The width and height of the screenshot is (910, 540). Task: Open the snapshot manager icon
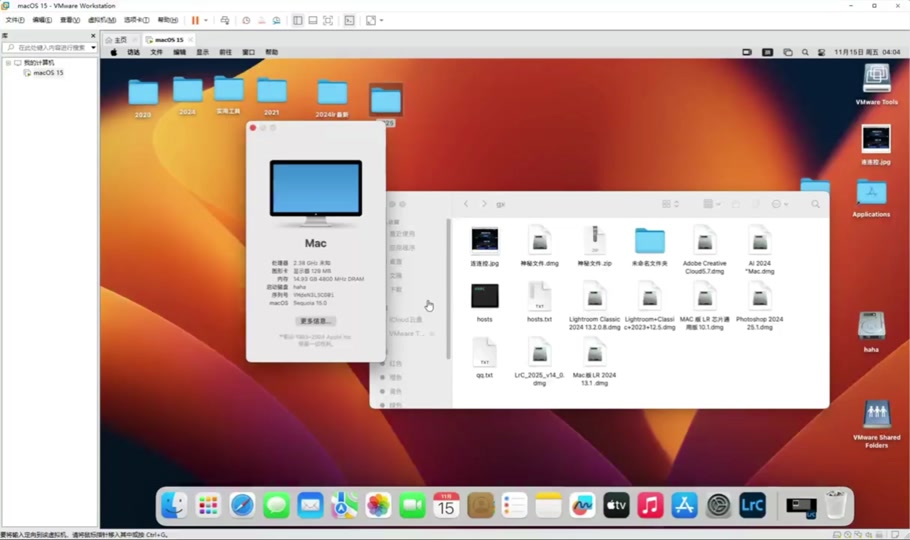pos(276,20)
